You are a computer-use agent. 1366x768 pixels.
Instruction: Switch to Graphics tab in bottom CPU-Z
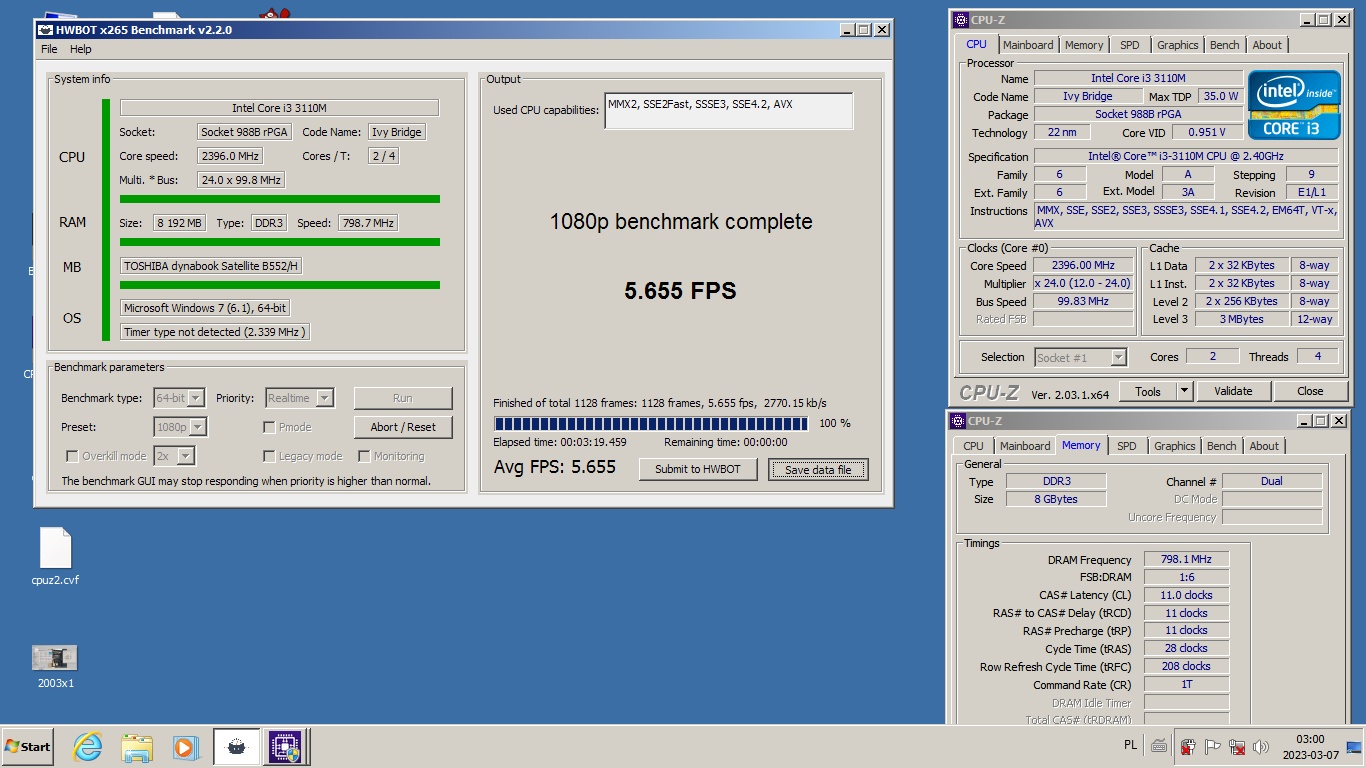[x=1174, y=446]
